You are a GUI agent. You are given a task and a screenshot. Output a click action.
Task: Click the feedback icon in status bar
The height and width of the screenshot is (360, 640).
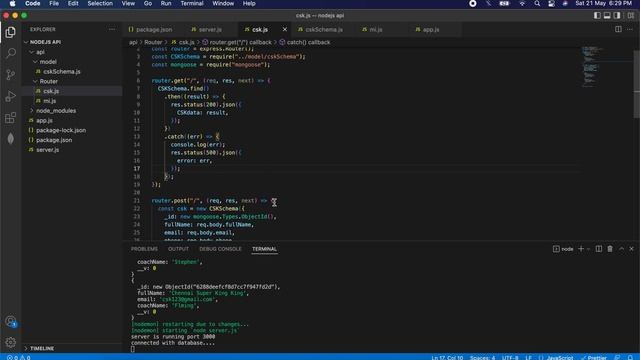click(x=618, y=358)
